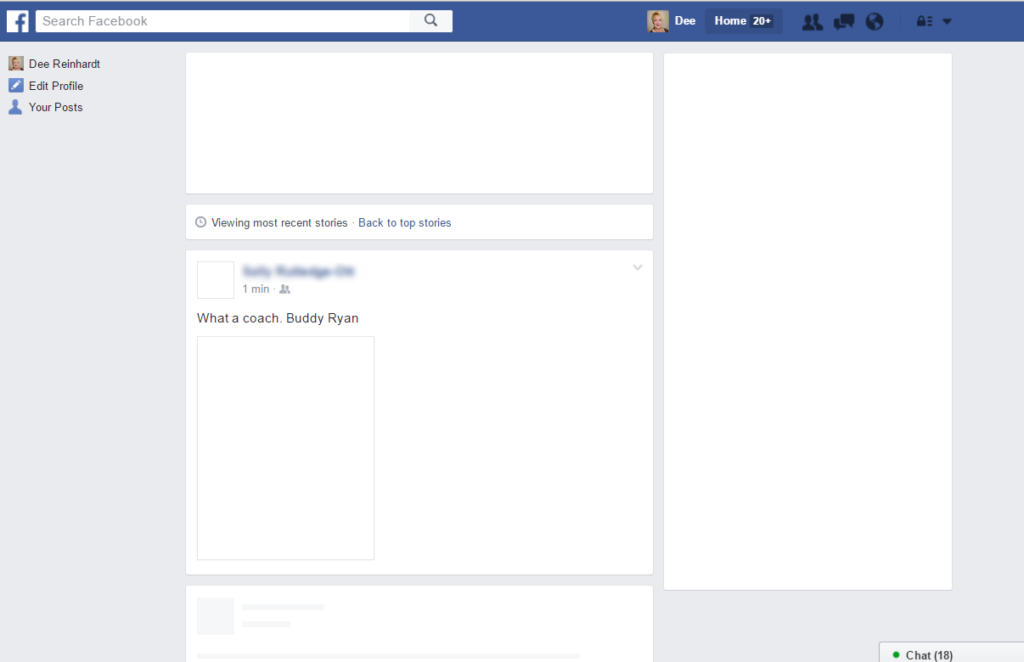This screenshot has width=1024, height=662.
Task: Click the Your Posts person icon
Action: tap(15, 107)
